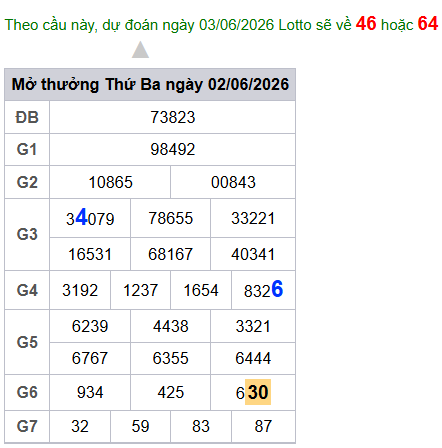Select G7 number 87
The width and height of the screenshot is (442, 448).
263,426
